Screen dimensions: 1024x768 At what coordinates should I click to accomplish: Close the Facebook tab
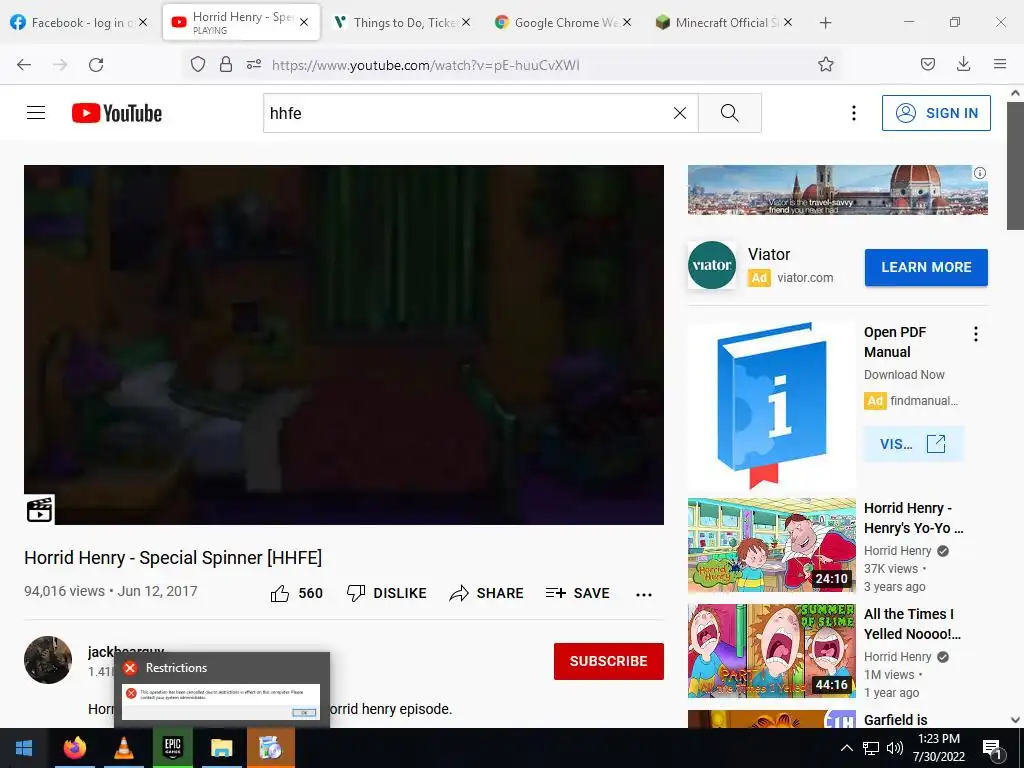pos(143,22)
